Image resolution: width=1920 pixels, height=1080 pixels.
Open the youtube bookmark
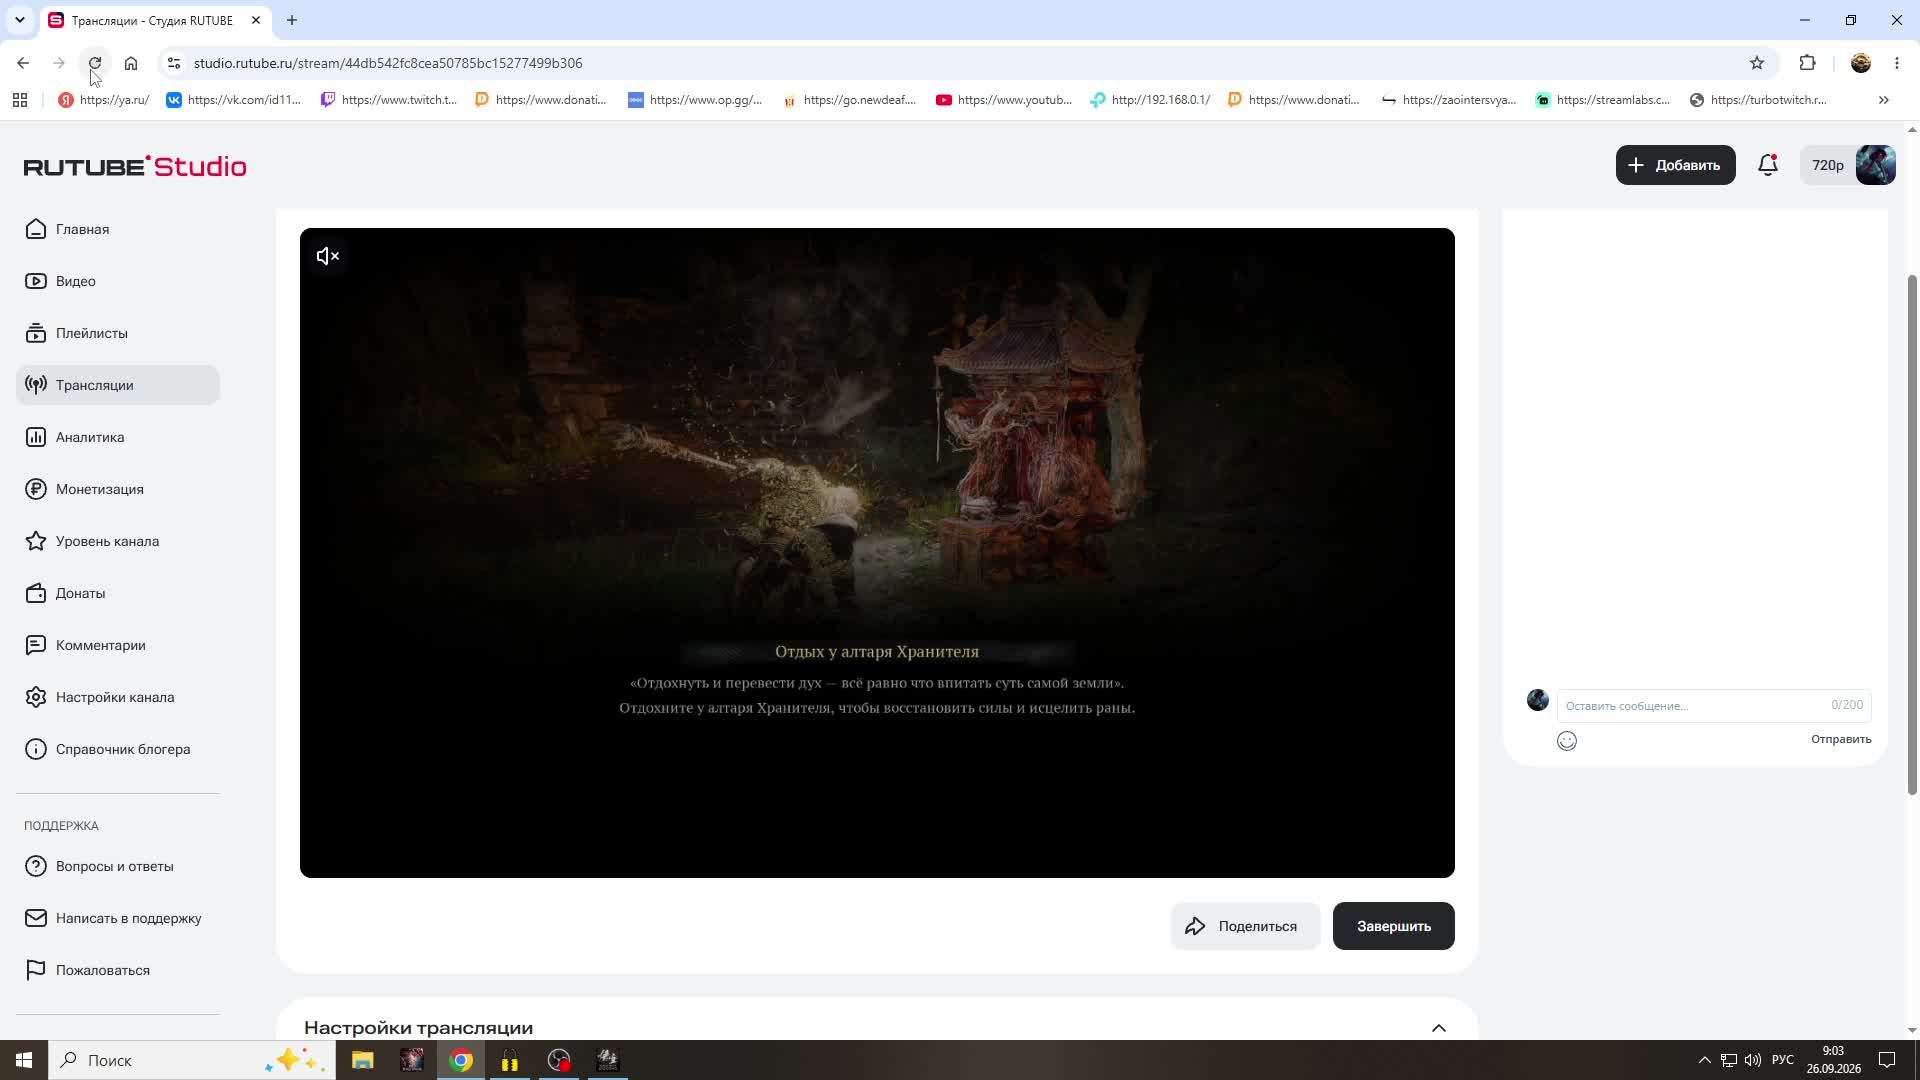(1004, 100)
